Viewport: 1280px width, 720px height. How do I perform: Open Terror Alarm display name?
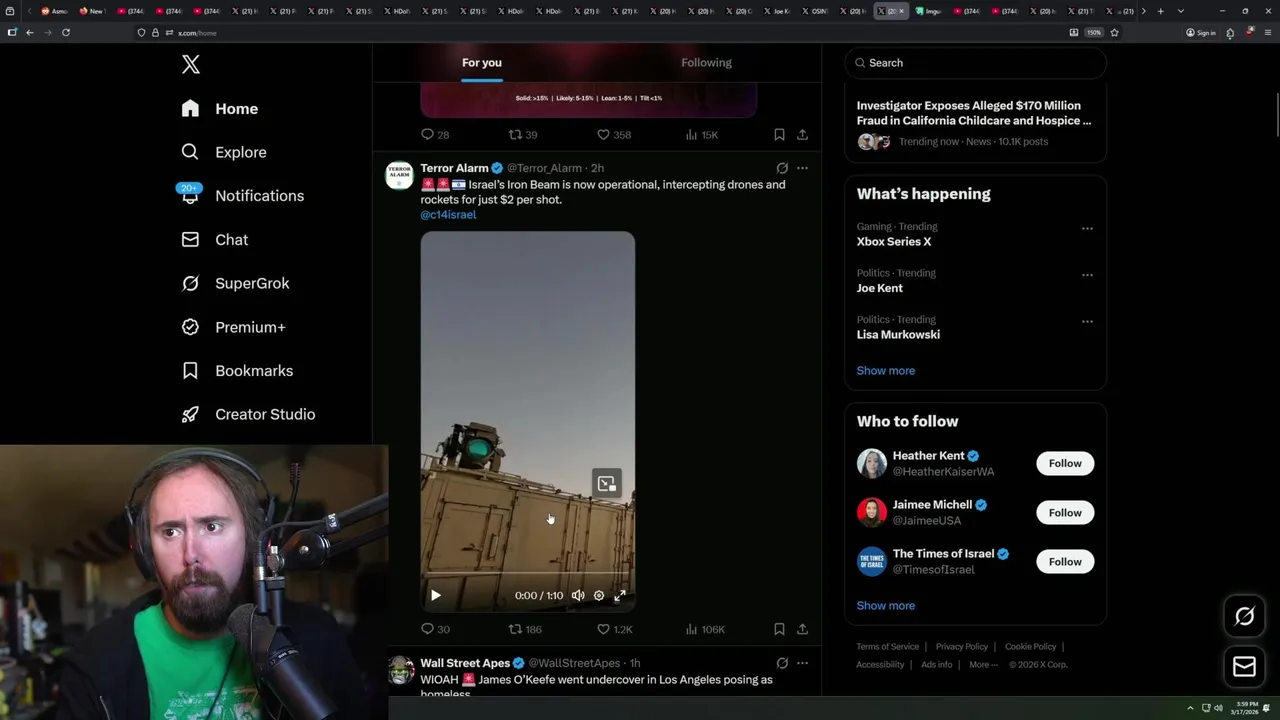click(x=454, y=168)
